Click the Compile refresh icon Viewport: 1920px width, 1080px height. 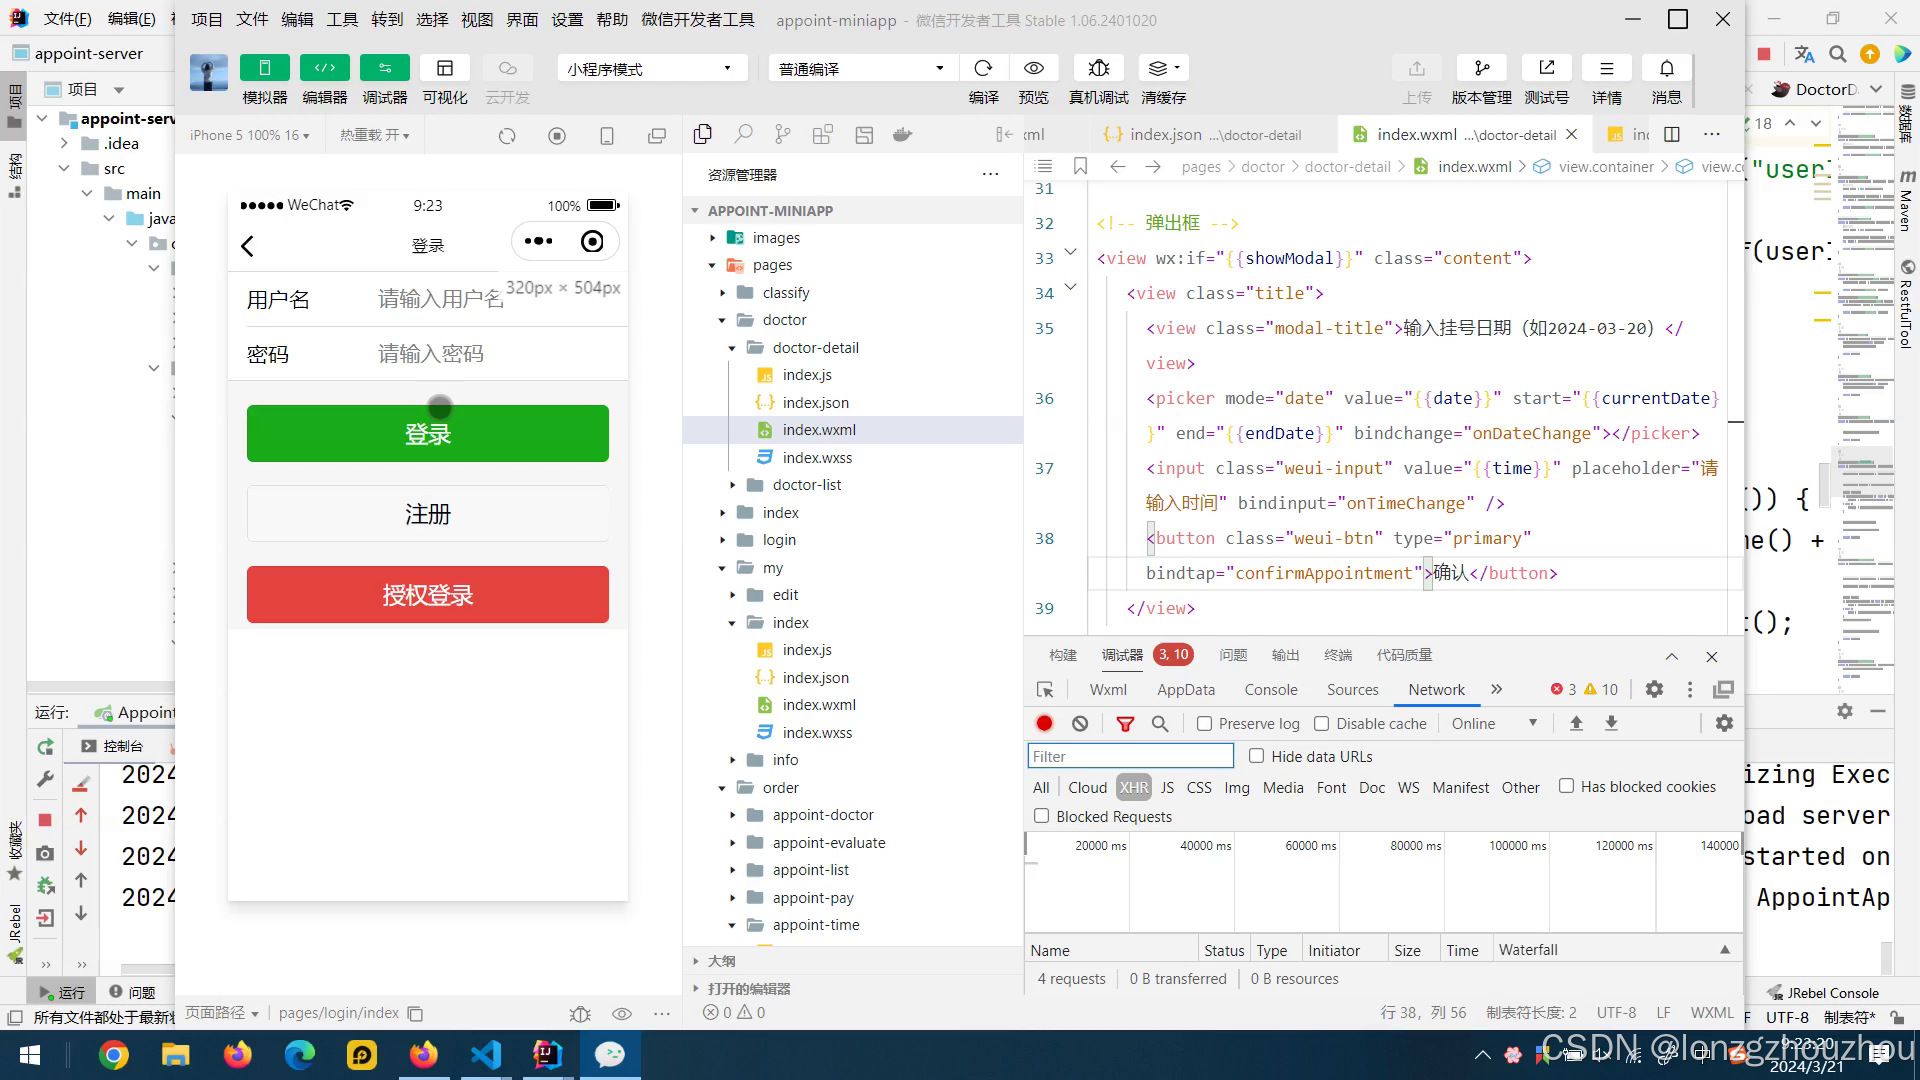(983, 68)
